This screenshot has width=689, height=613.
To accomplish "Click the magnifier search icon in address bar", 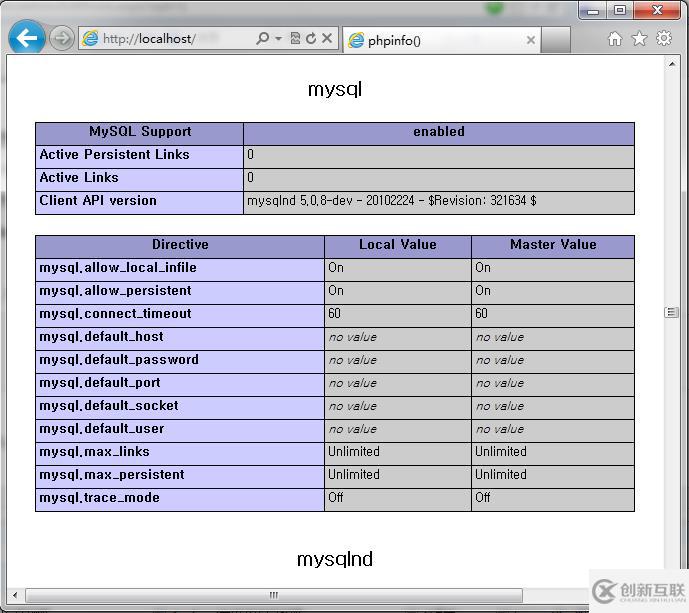I will [262, 39].
